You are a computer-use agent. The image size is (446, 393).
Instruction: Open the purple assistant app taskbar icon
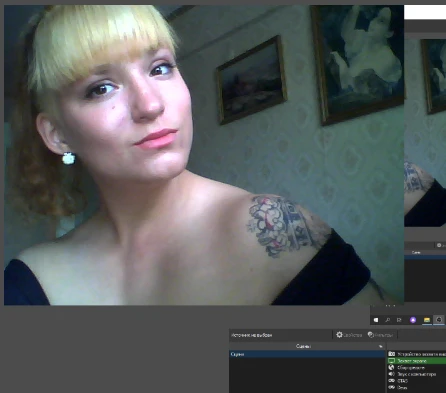pyautogui.click(x=413, y=320)
